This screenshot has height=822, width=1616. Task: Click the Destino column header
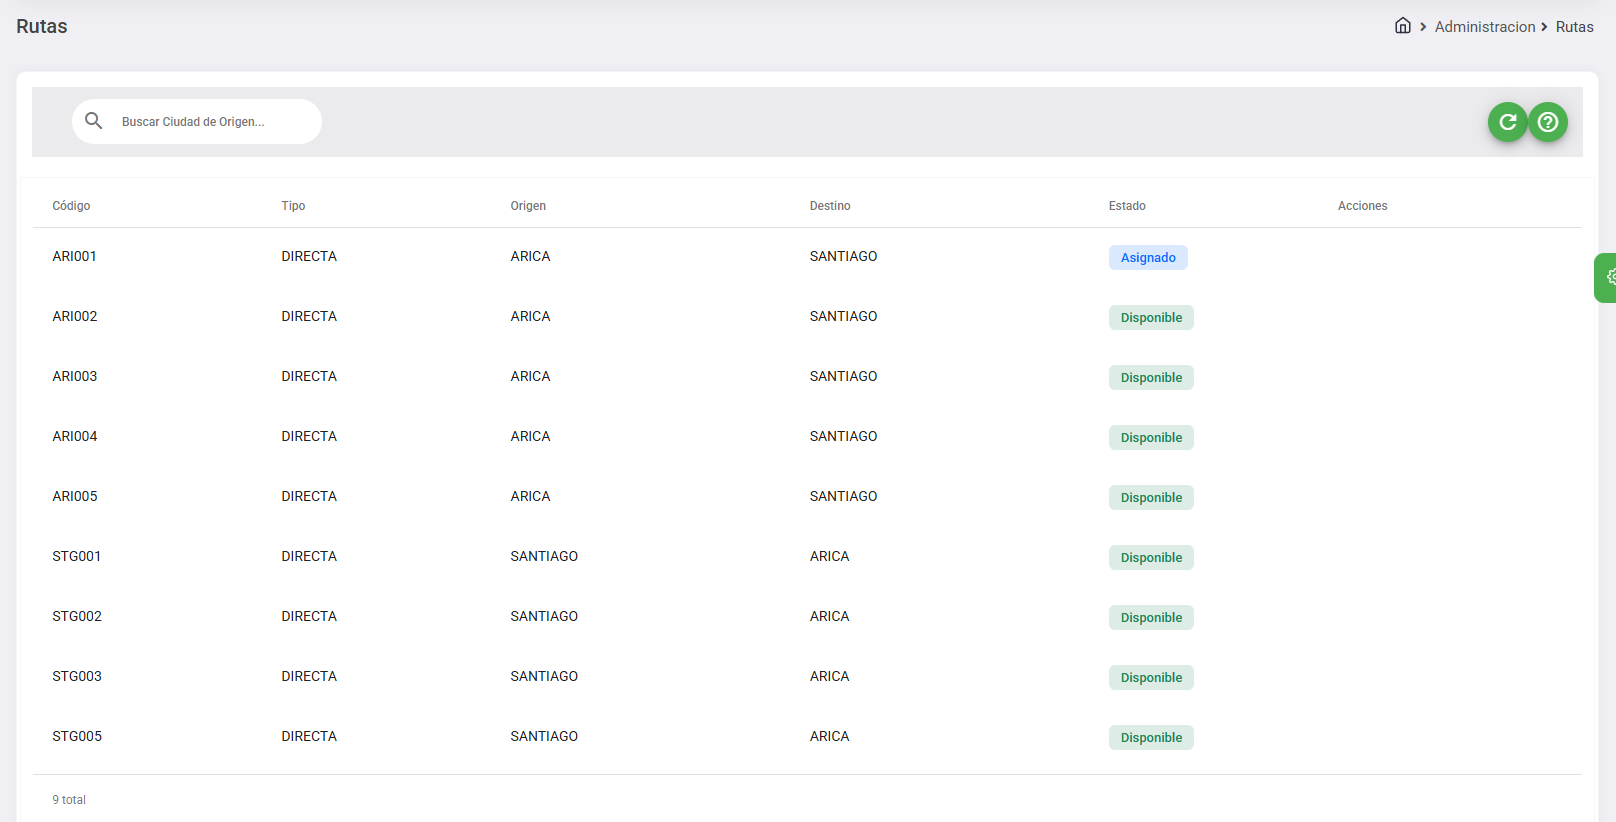pyautogui.click(x=830, y=206)
